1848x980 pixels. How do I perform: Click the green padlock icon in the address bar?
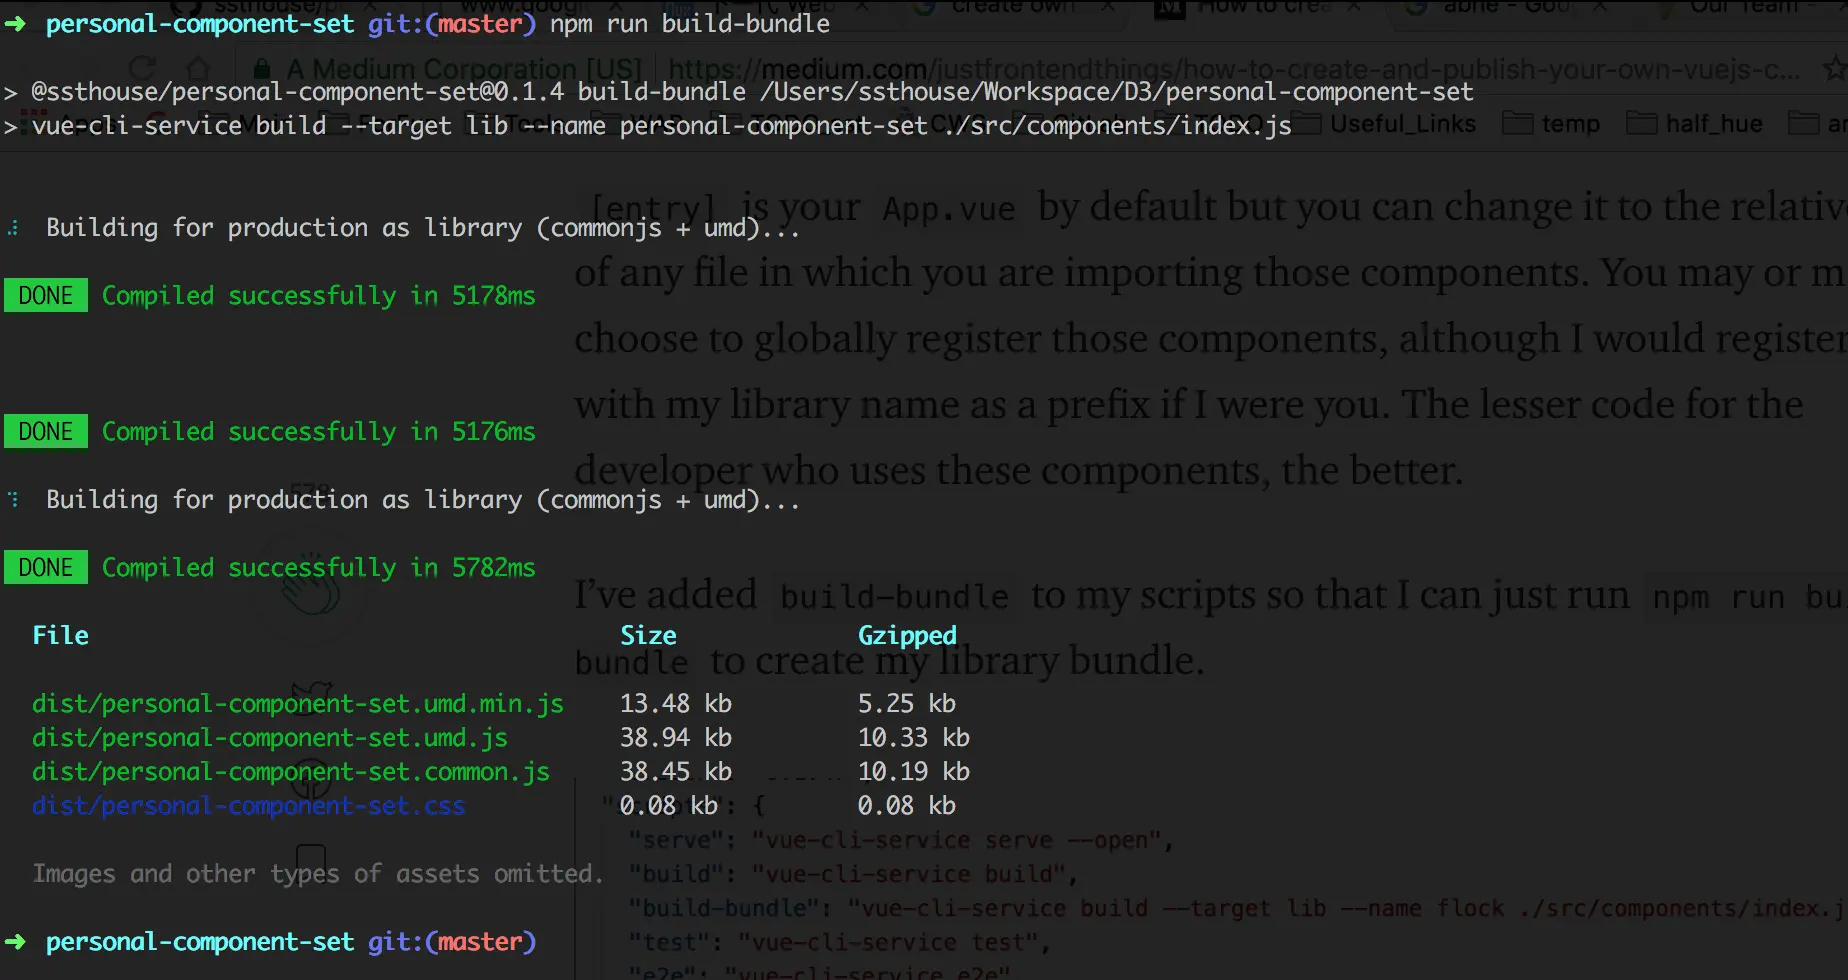click(262, 69)
